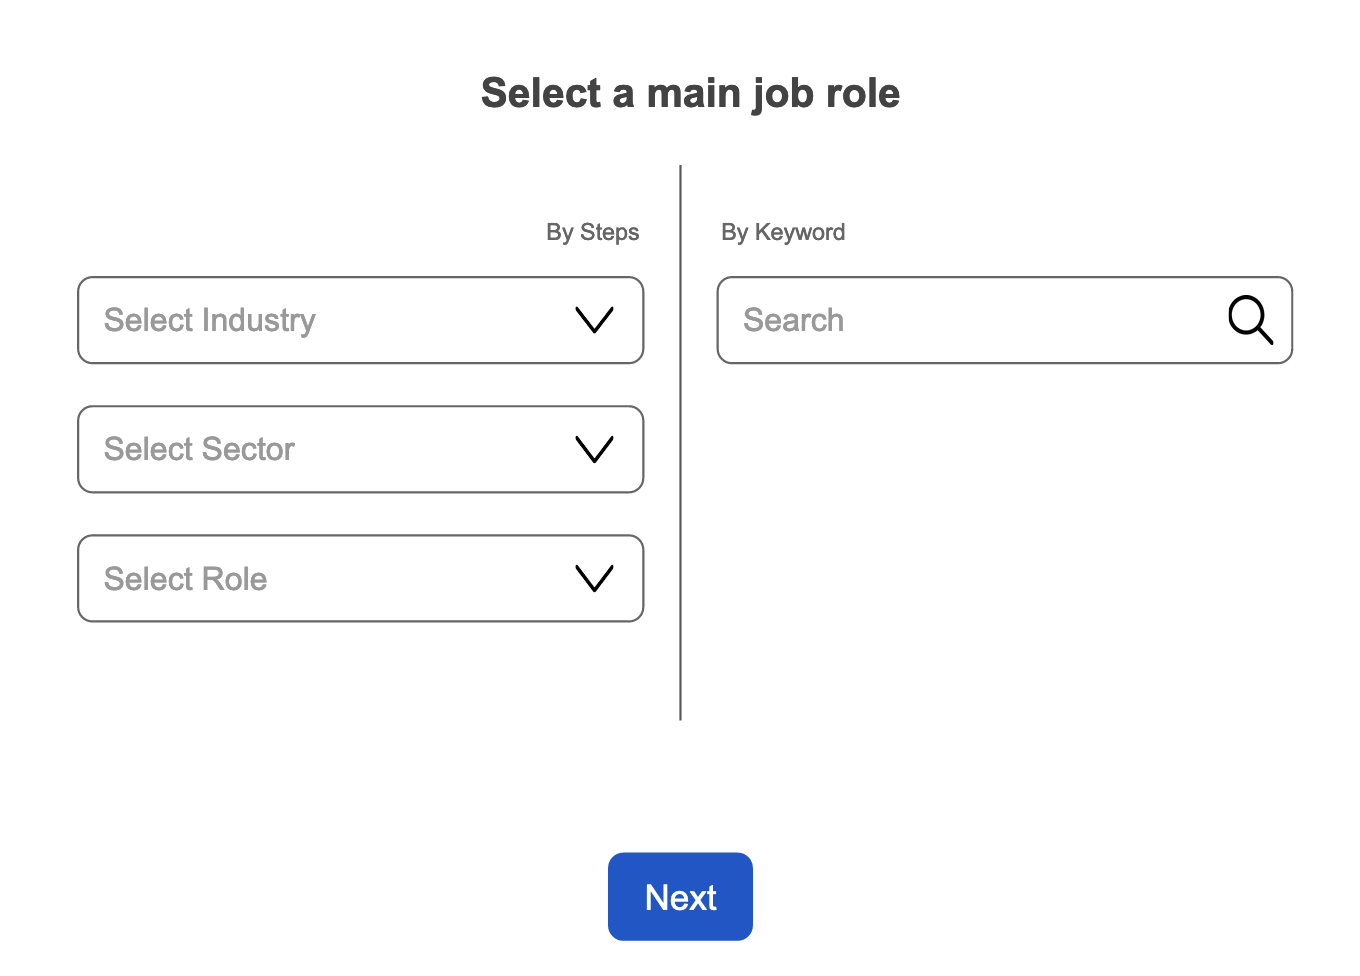Click the "Select a main job role" heading
The image size is (1360, 976).
tap(690, 93)
